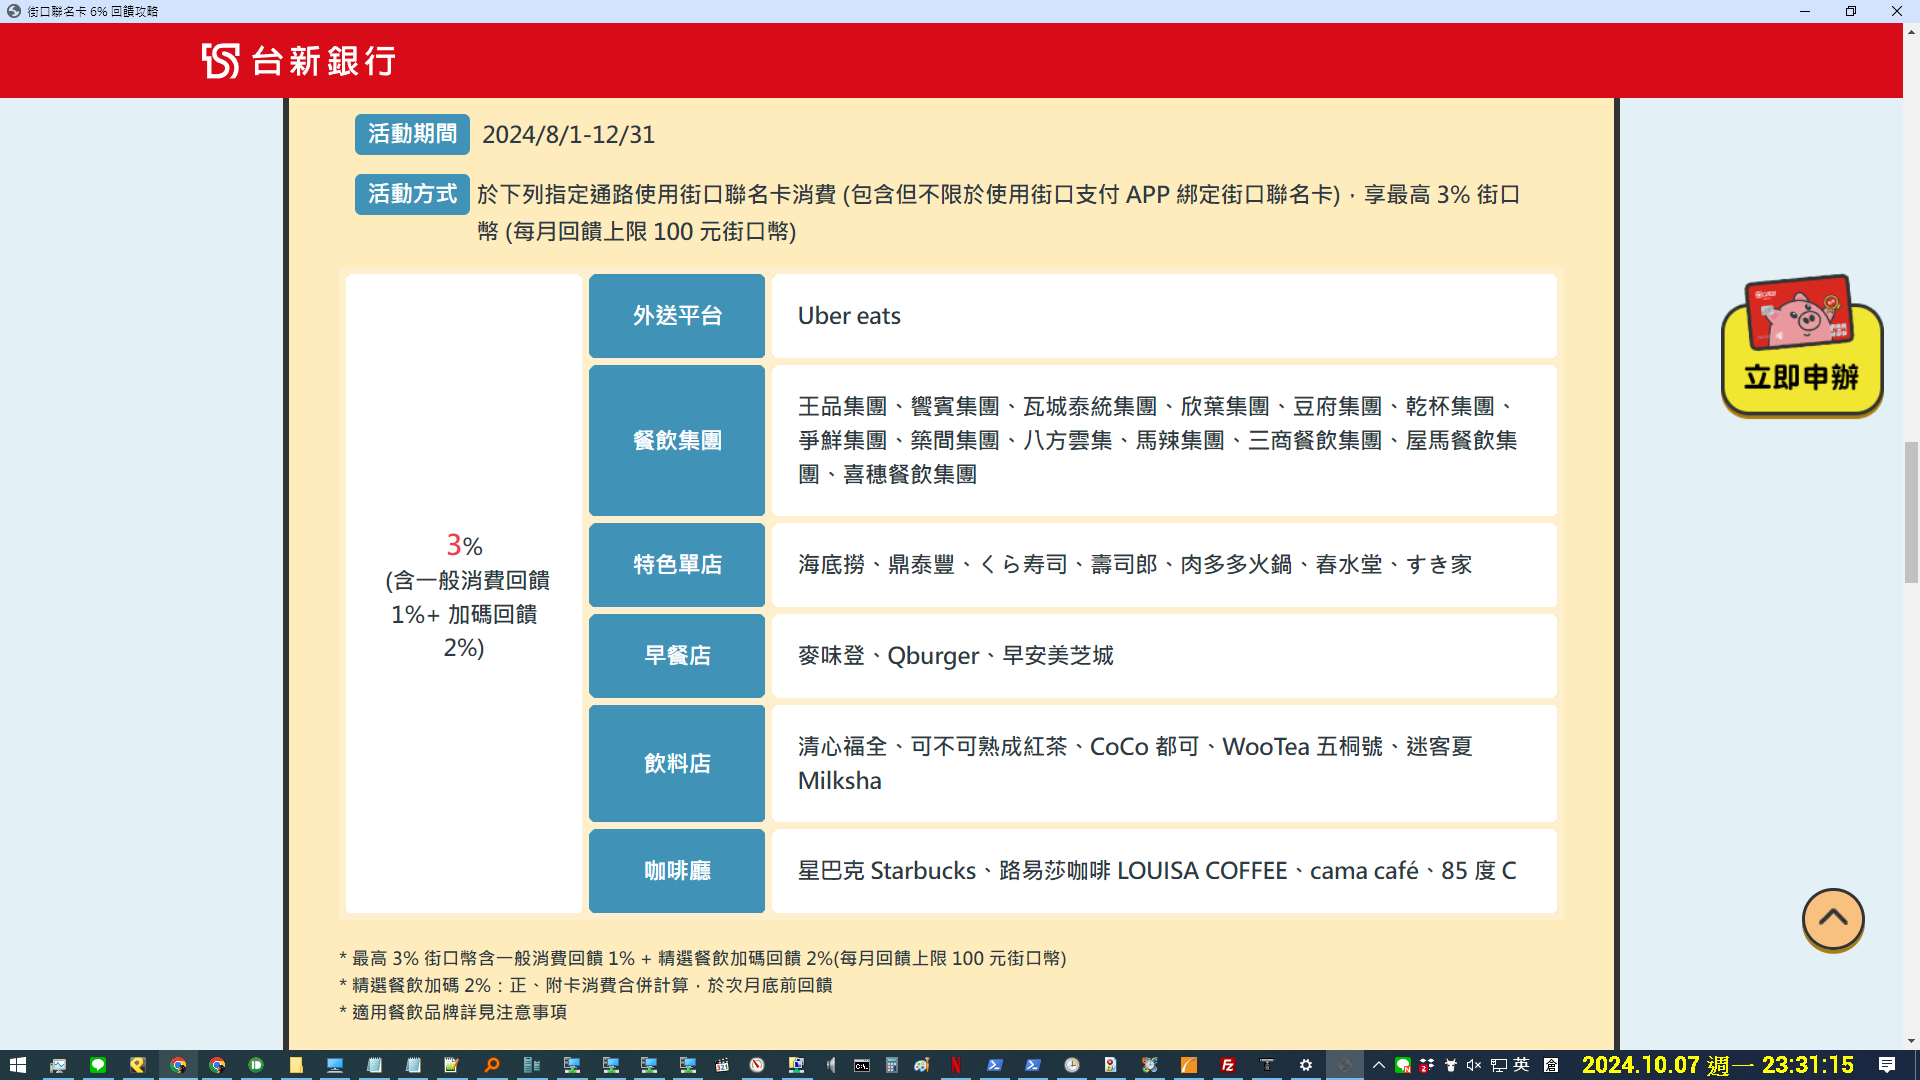
Task: Click the 海底撈、鼎泰豐 restaurants cell
Action: tap(1164, 565)
